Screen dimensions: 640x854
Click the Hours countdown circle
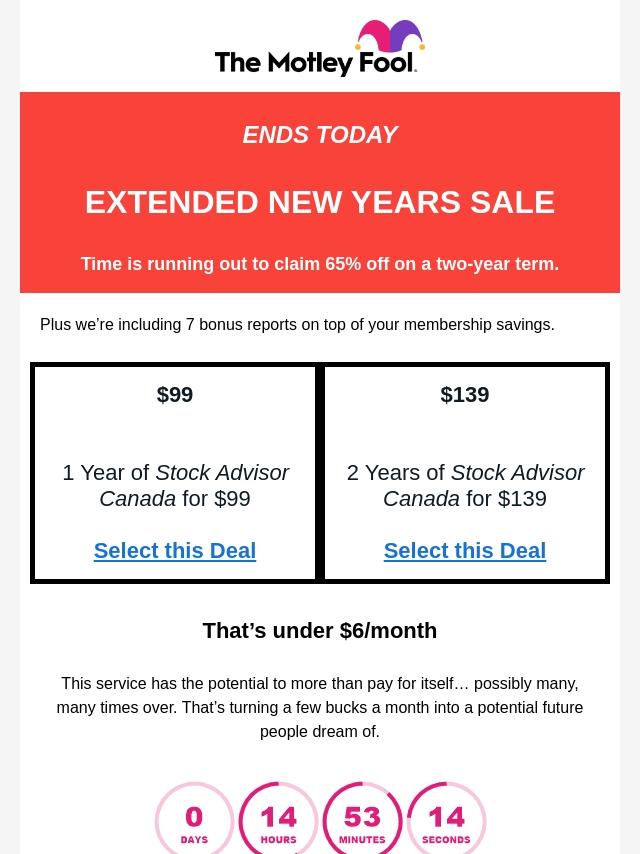click(278, 820)
